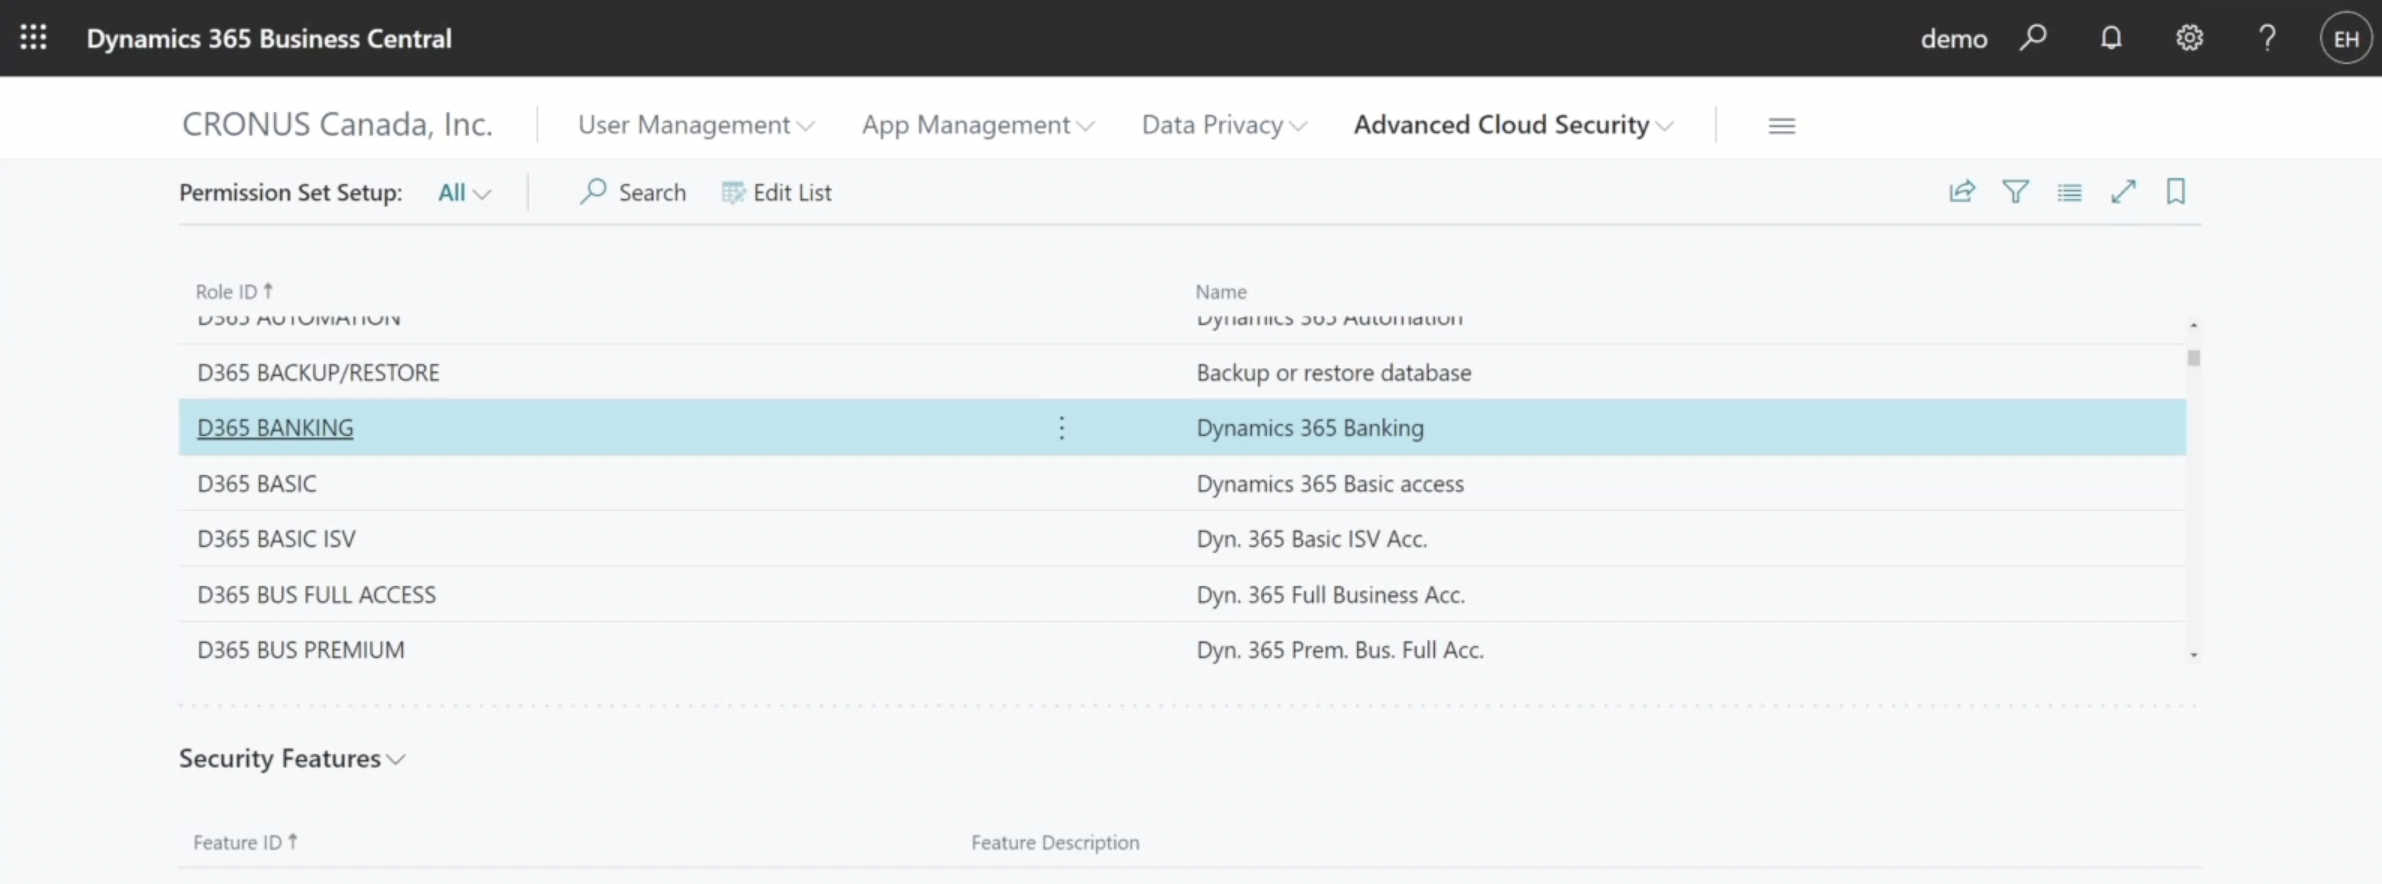
Task: Click the Dyn. 365 Full Business Acc. cell
Action: pyautogui.click(x=1331, y=595)
